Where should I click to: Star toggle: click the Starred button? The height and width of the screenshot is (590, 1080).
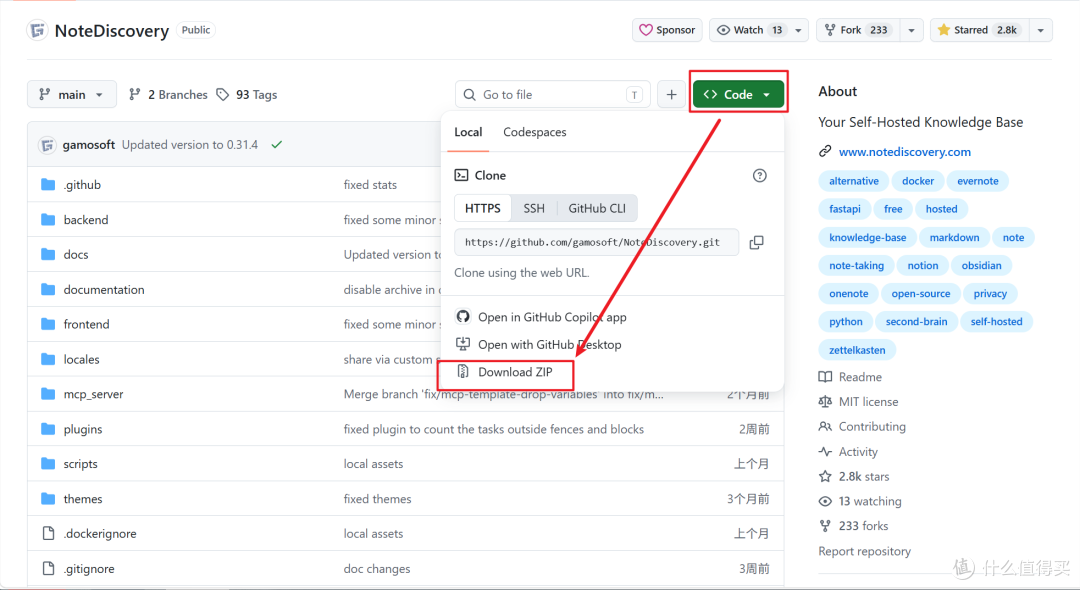coord(979,30)
